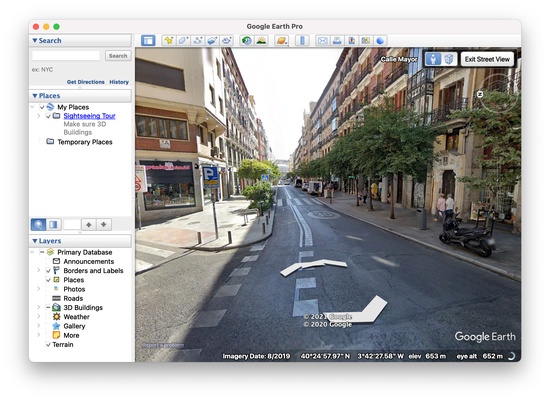Click the panel split view icon in Places
Screen dimensions: 550x400
coord(53,224)
